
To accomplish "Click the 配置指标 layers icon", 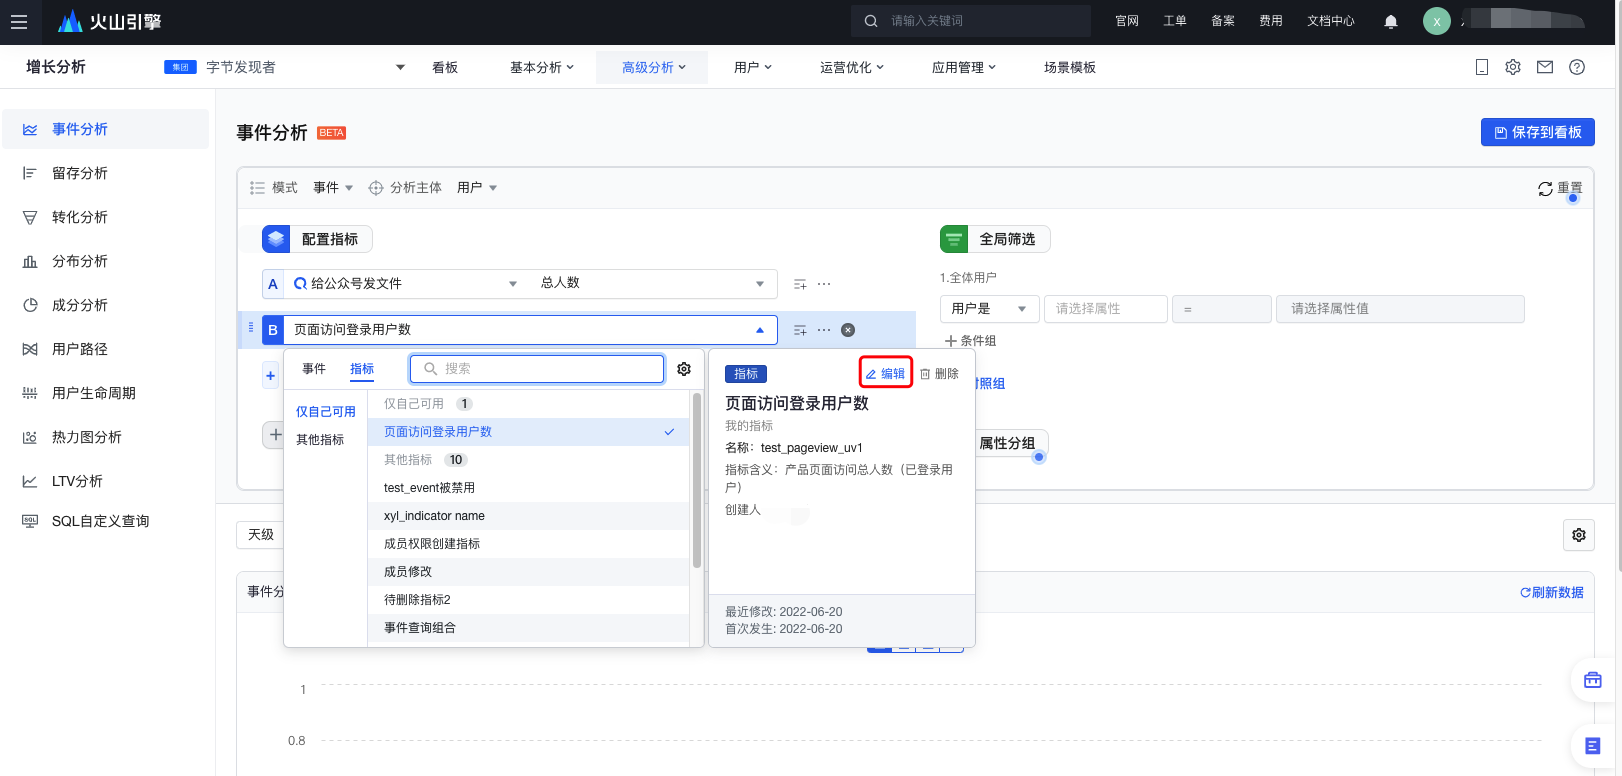I will coord(276,239).
